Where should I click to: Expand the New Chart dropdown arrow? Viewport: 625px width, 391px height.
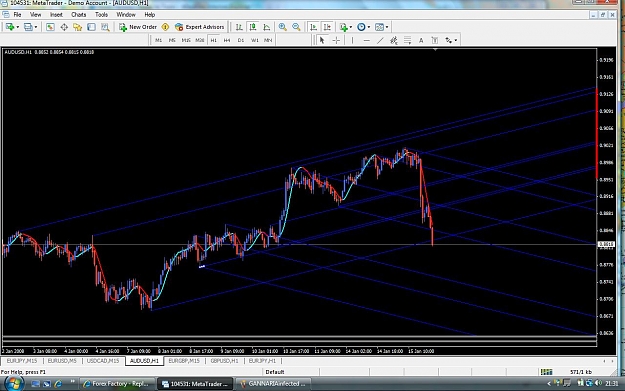click(x=18, y=27)
